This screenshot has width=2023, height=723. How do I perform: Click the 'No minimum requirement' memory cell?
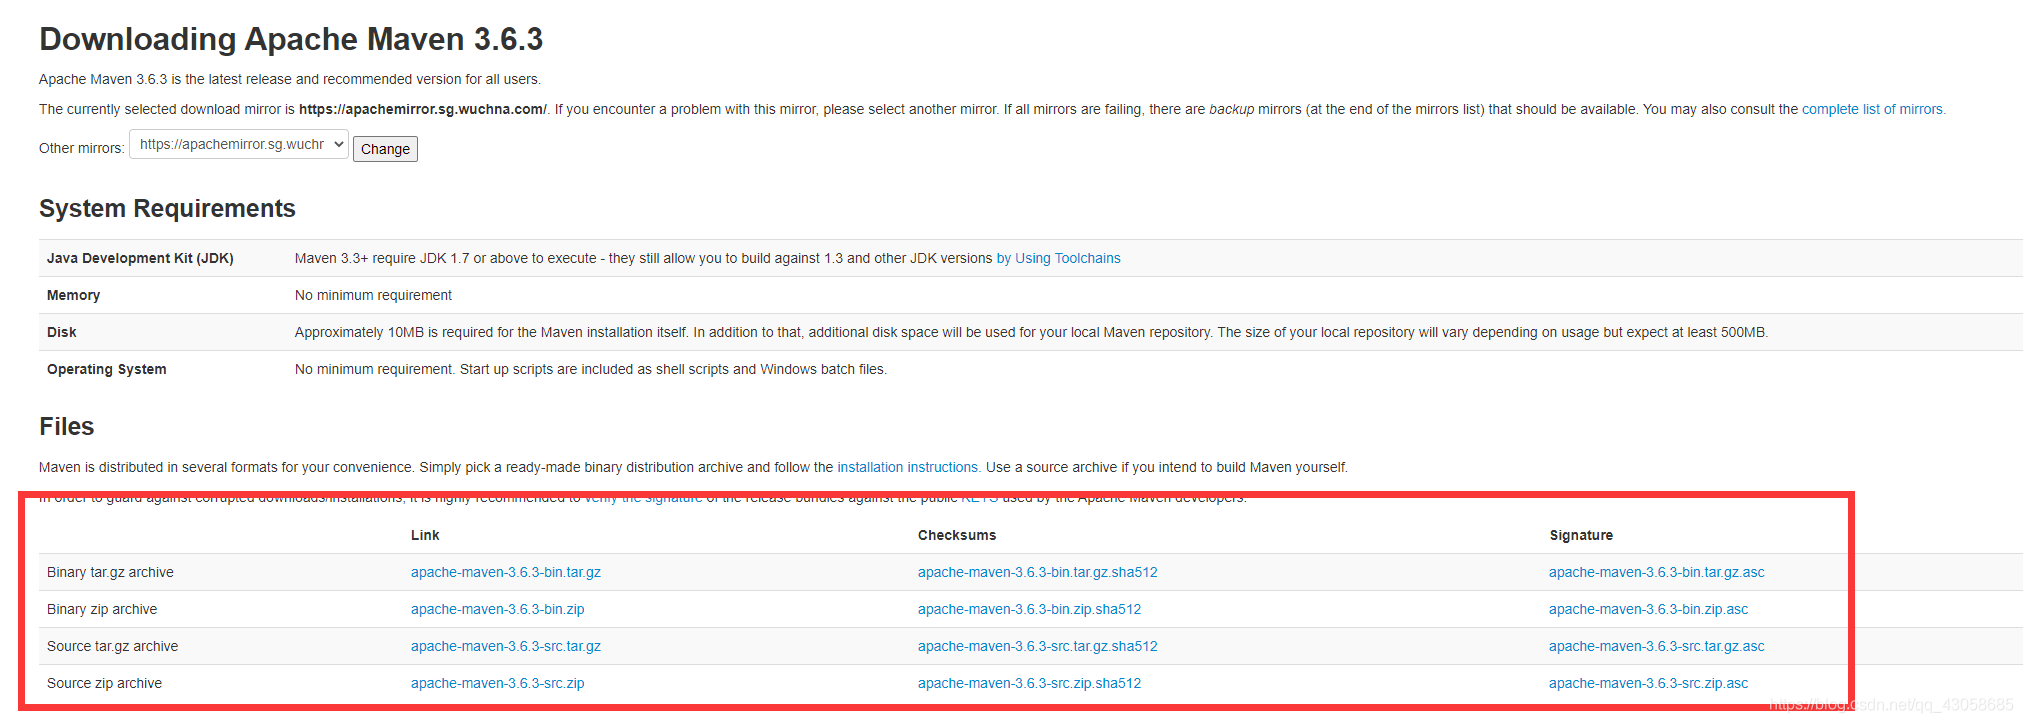tap(373, 295)
